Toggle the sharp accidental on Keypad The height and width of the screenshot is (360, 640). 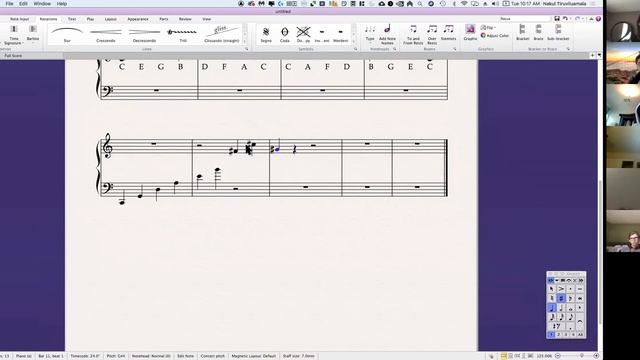pos(561,298)
